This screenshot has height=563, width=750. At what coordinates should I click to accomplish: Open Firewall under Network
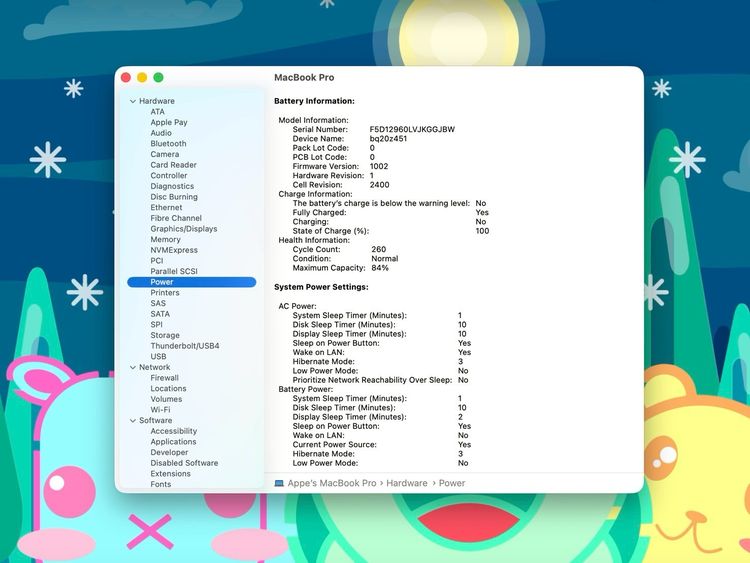164,378
